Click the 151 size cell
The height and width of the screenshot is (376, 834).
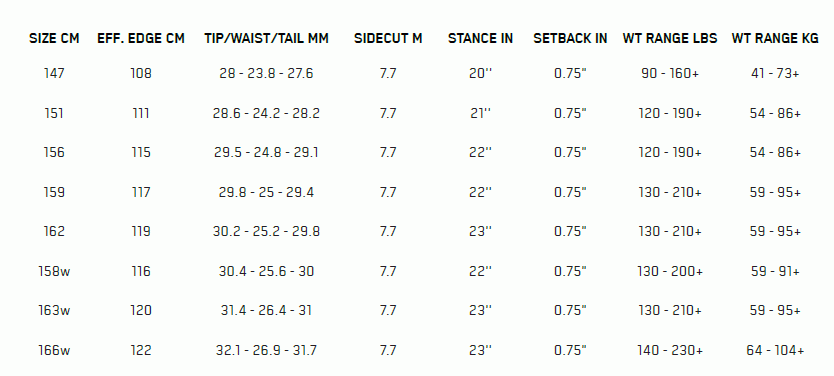(54, 113)
